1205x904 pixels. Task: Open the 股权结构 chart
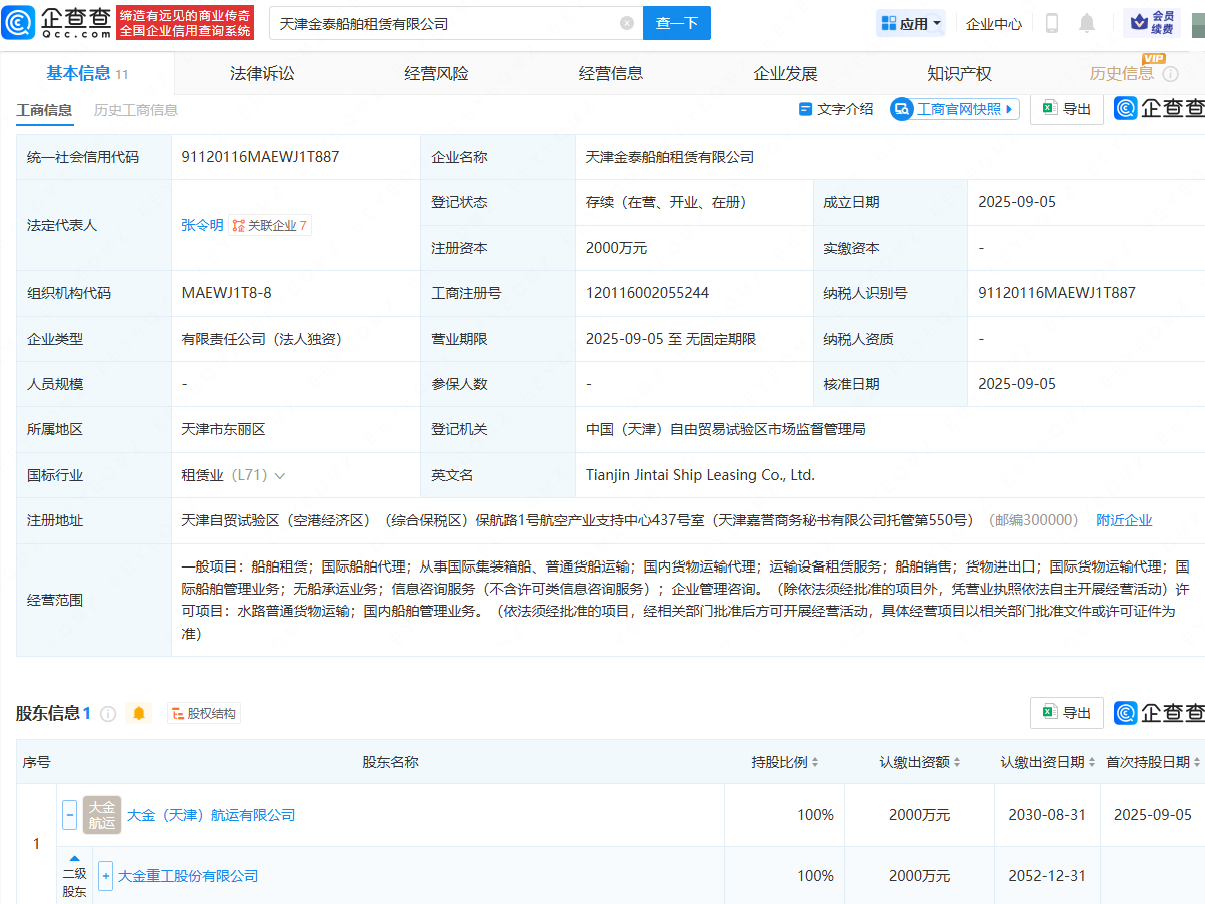(x=204, y=713)
